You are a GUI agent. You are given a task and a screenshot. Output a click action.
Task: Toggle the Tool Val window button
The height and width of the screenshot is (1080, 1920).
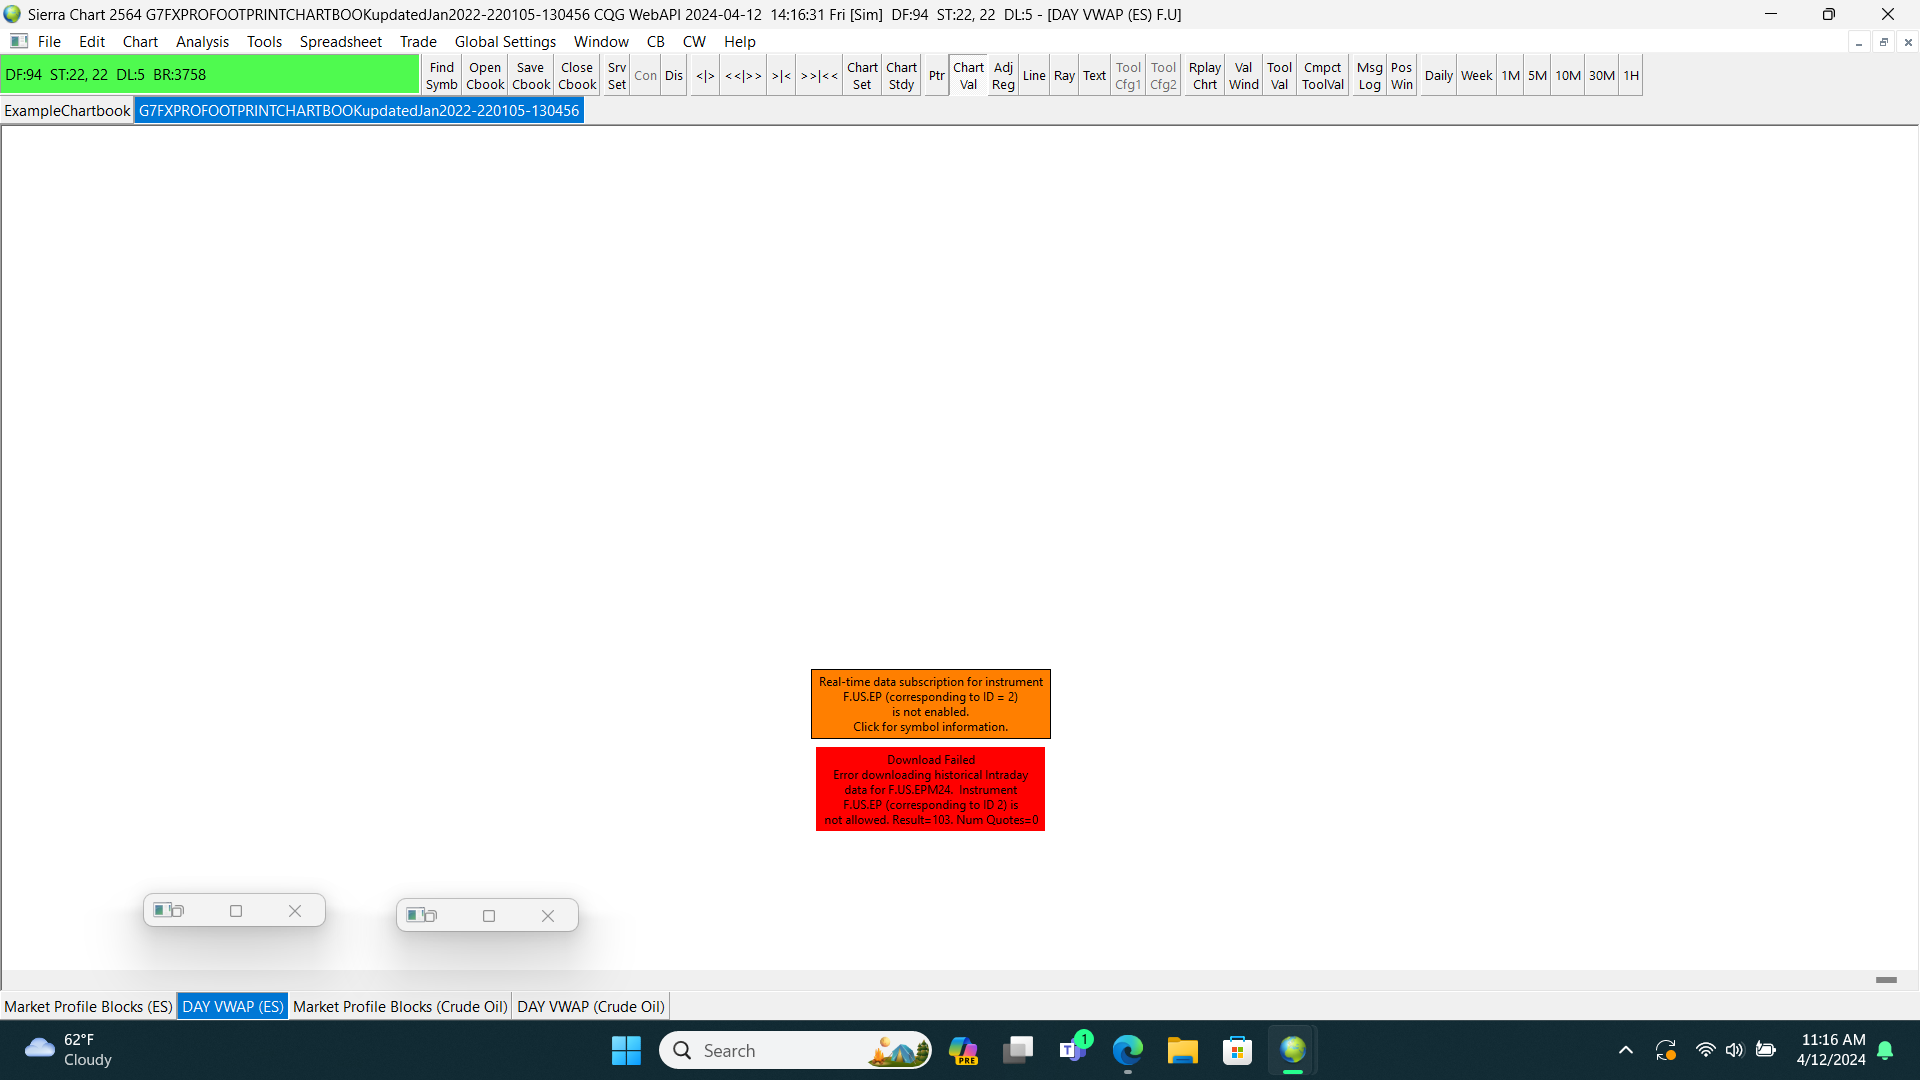tap(1279, 76)
